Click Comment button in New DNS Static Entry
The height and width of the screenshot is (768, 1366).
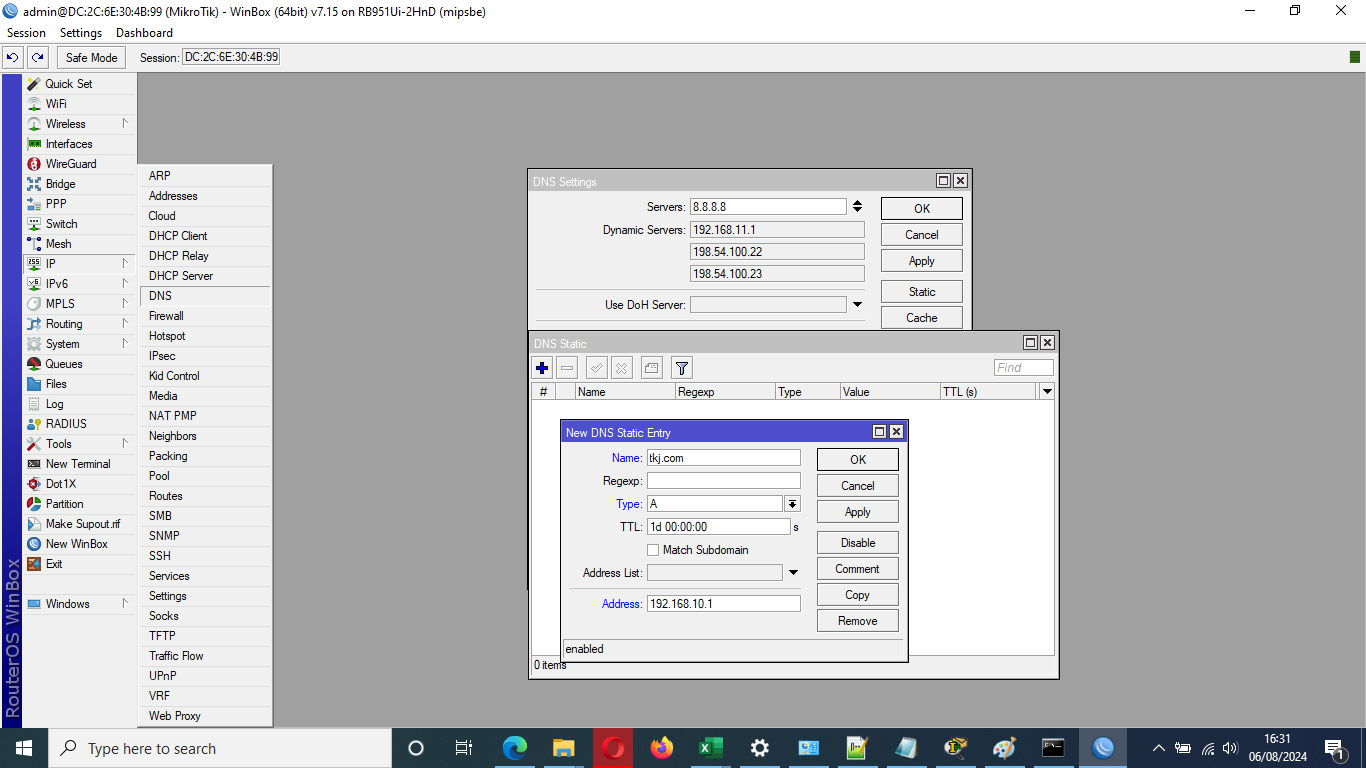[858, 569]
